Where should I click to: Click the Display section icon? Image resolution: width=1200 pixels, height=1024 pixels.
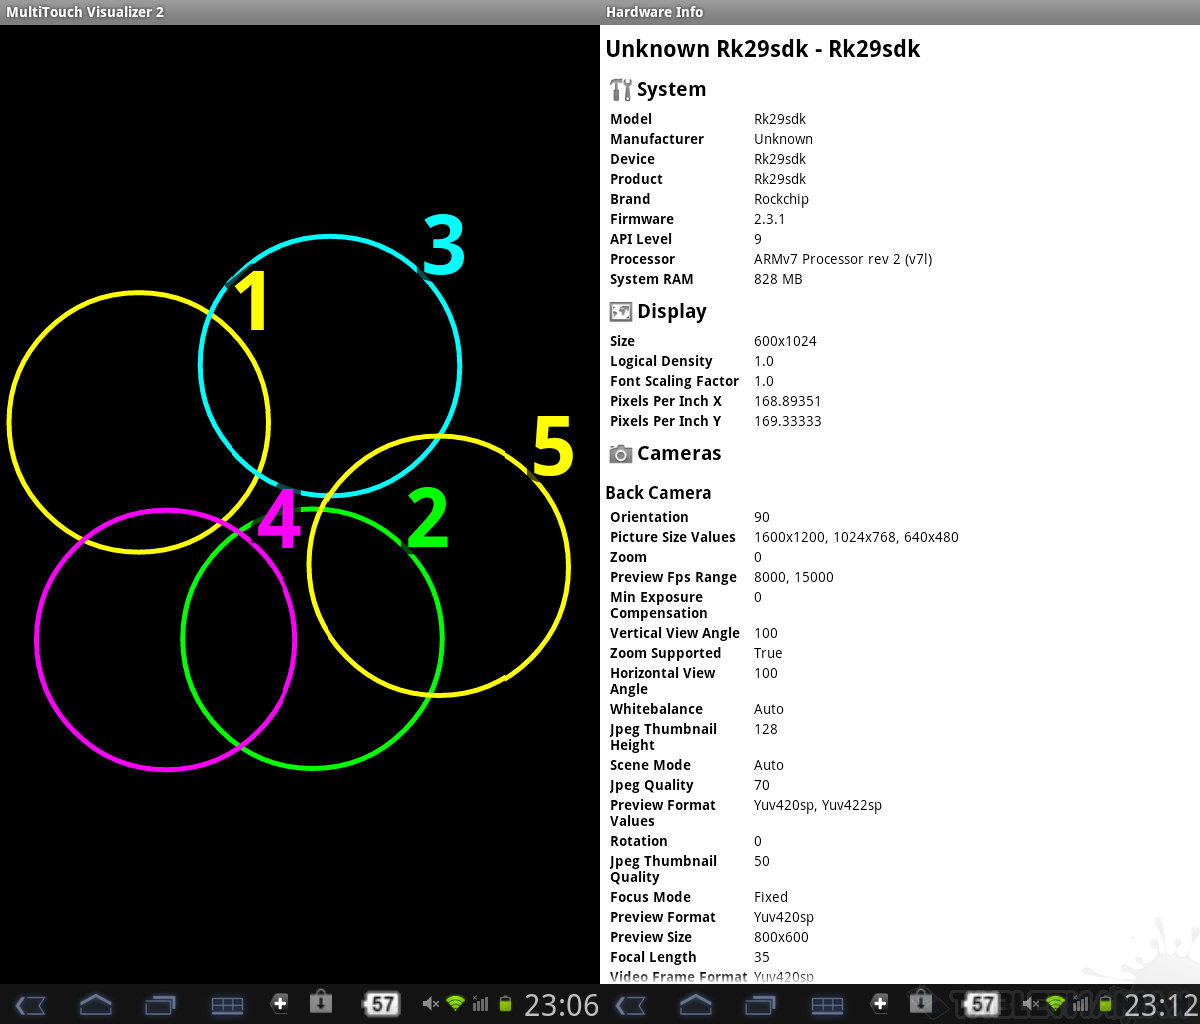click(620, 312)
